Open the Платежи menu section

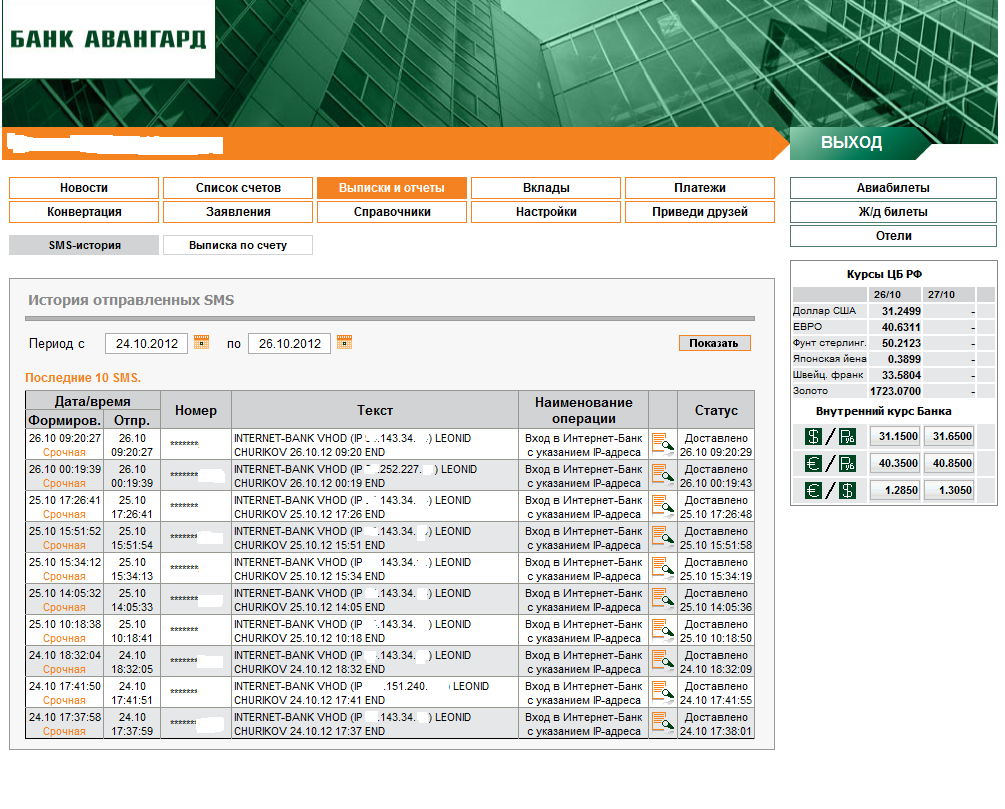700,188
